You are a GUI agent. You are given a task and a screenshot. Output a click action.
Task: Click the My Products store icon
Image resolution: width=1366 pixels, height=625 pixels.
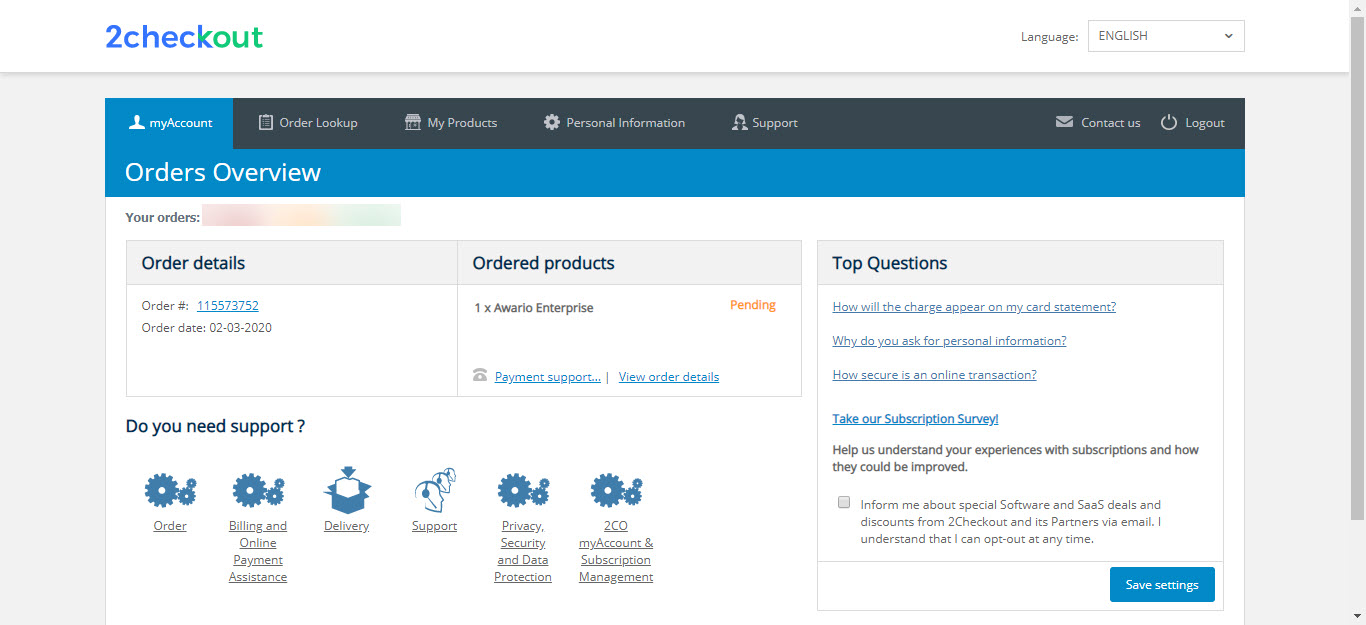click(x=413, y=122)
